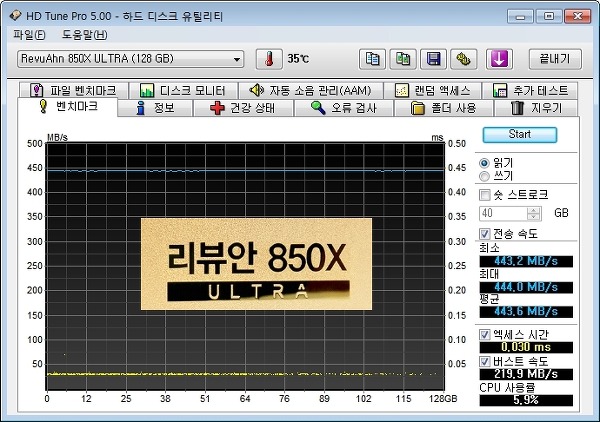Click the purple down-arrow tray icon
Image resolution: width=600 pixels, height=422 pixels.
click(x=499, y=59)
